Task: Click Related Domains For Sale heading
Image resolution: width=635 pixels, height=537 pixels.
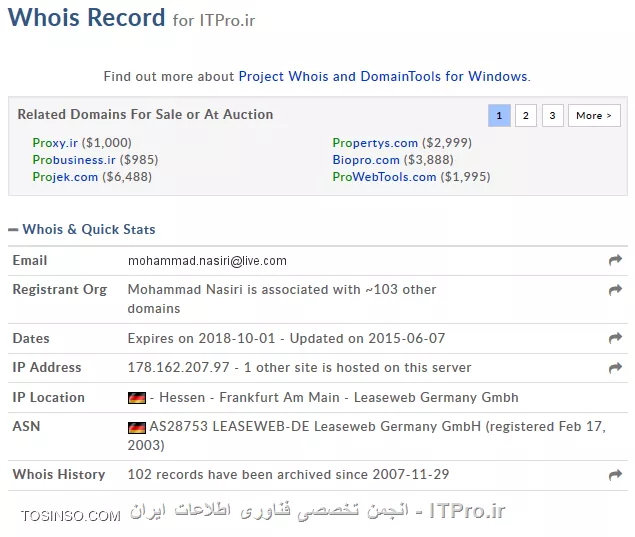Action: point(145,114)
